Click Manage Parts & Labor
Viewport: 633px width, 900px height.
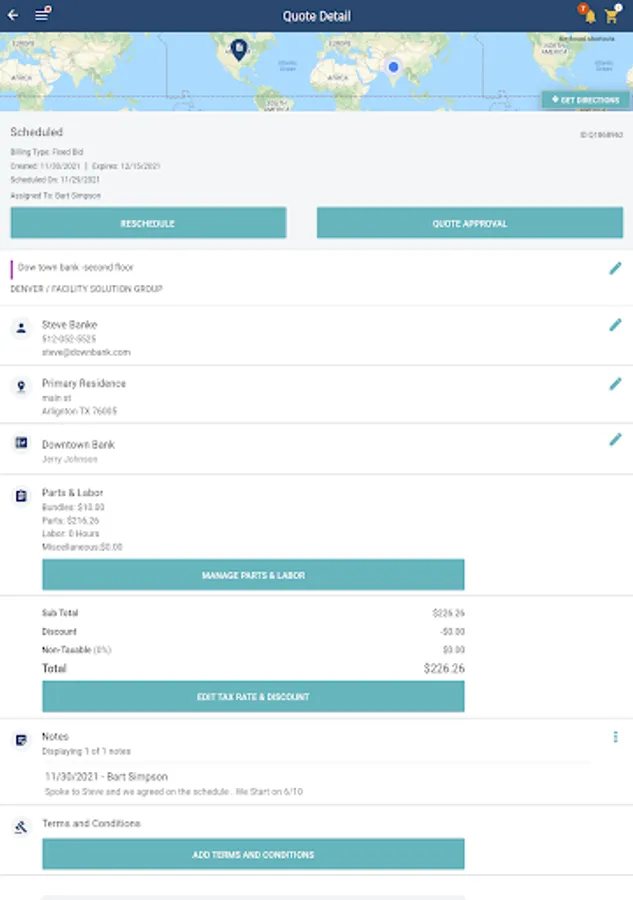[x=253, y=575]
